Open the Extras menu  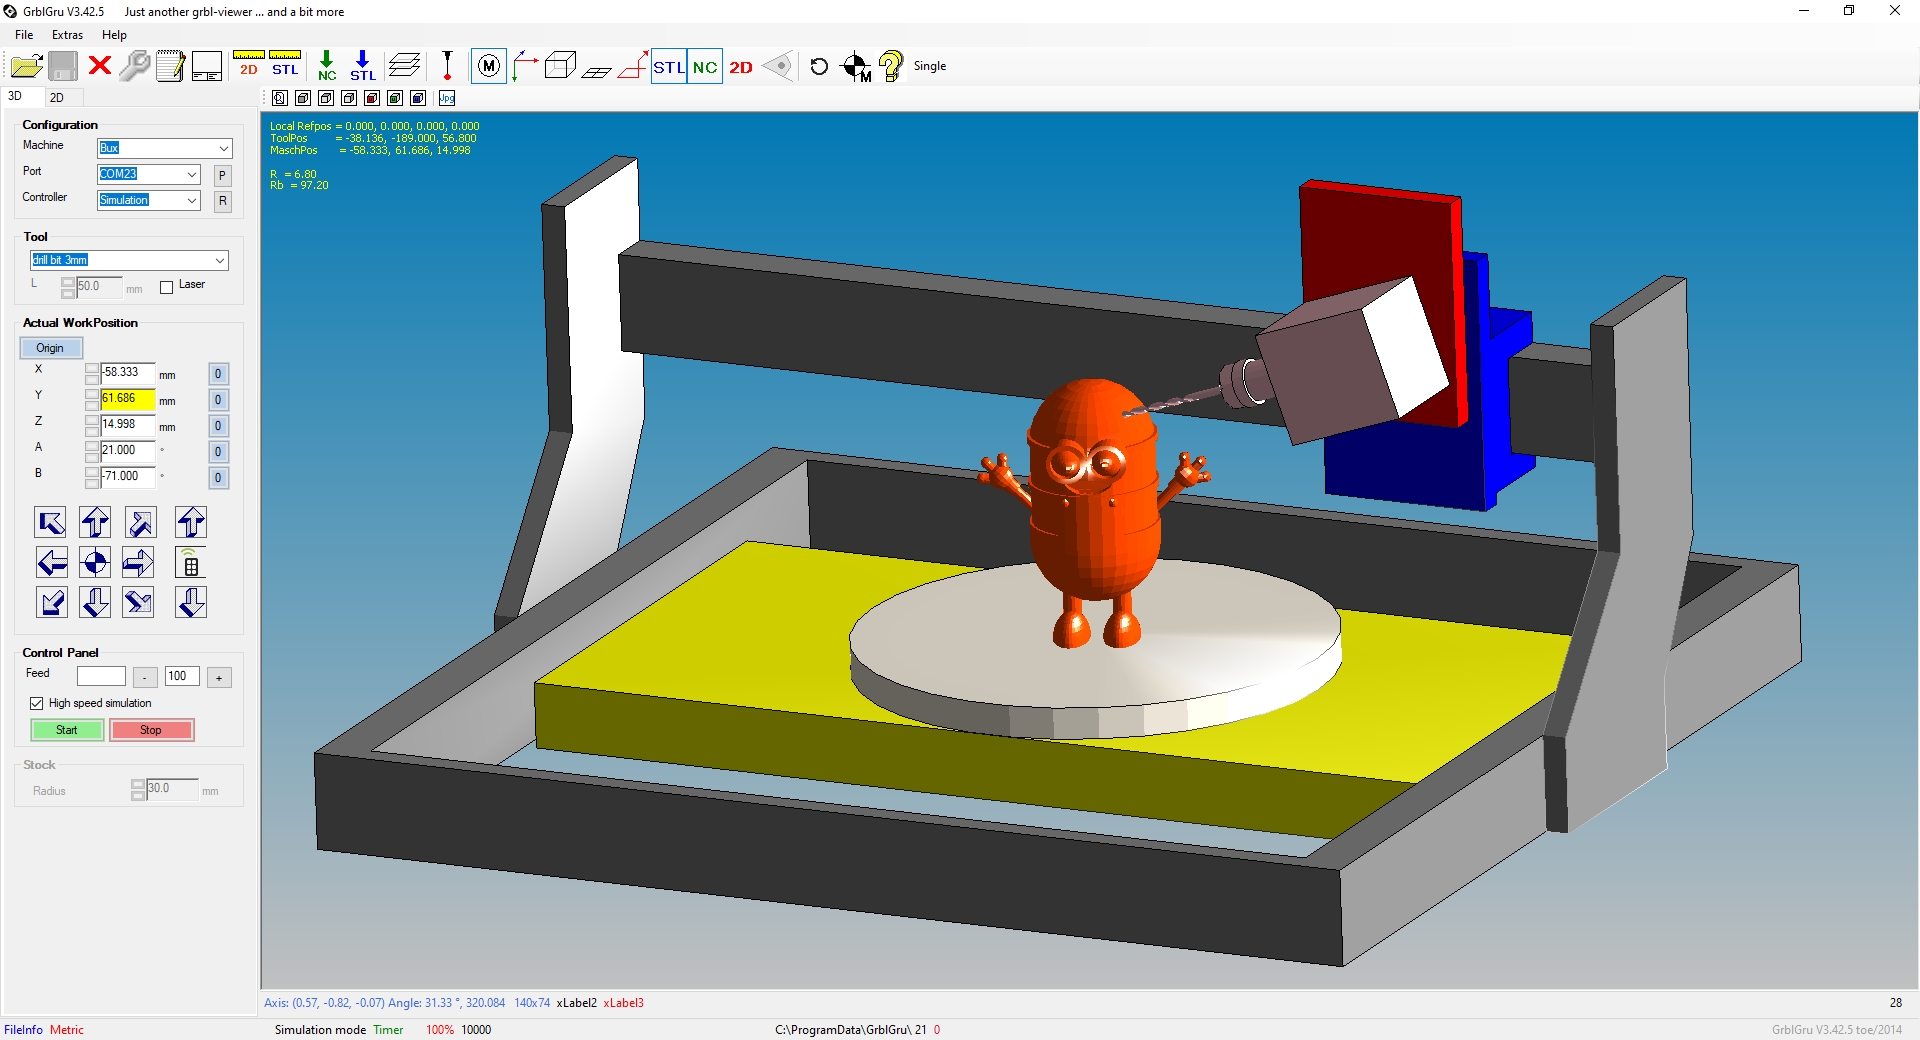coord(68,35)
